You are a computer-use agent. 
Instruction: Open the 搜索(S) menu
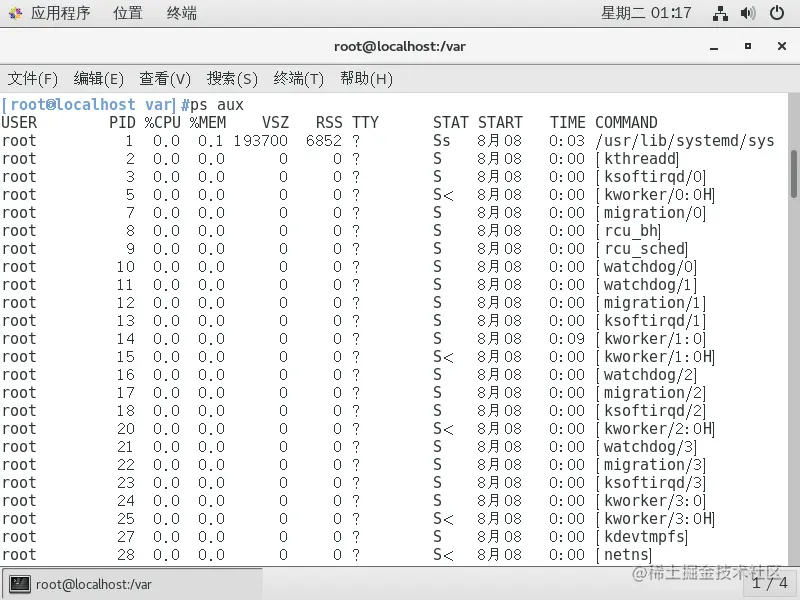click(x=232, y=78)
